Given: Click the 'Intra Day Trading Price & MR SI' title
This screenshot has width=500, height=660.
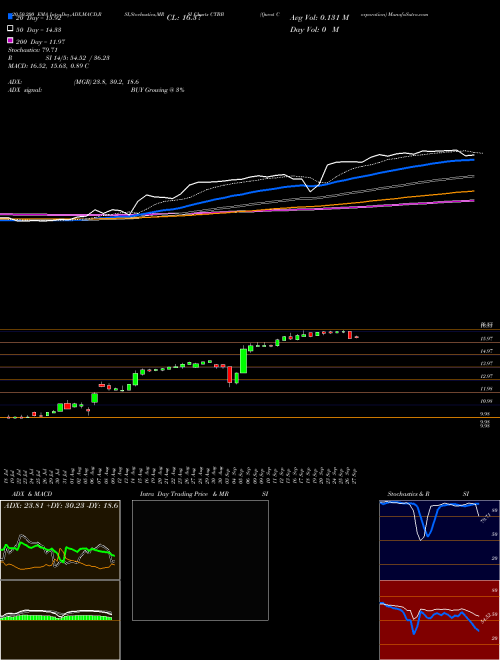Looking at the screenshot, I should (x=204, y=494).
